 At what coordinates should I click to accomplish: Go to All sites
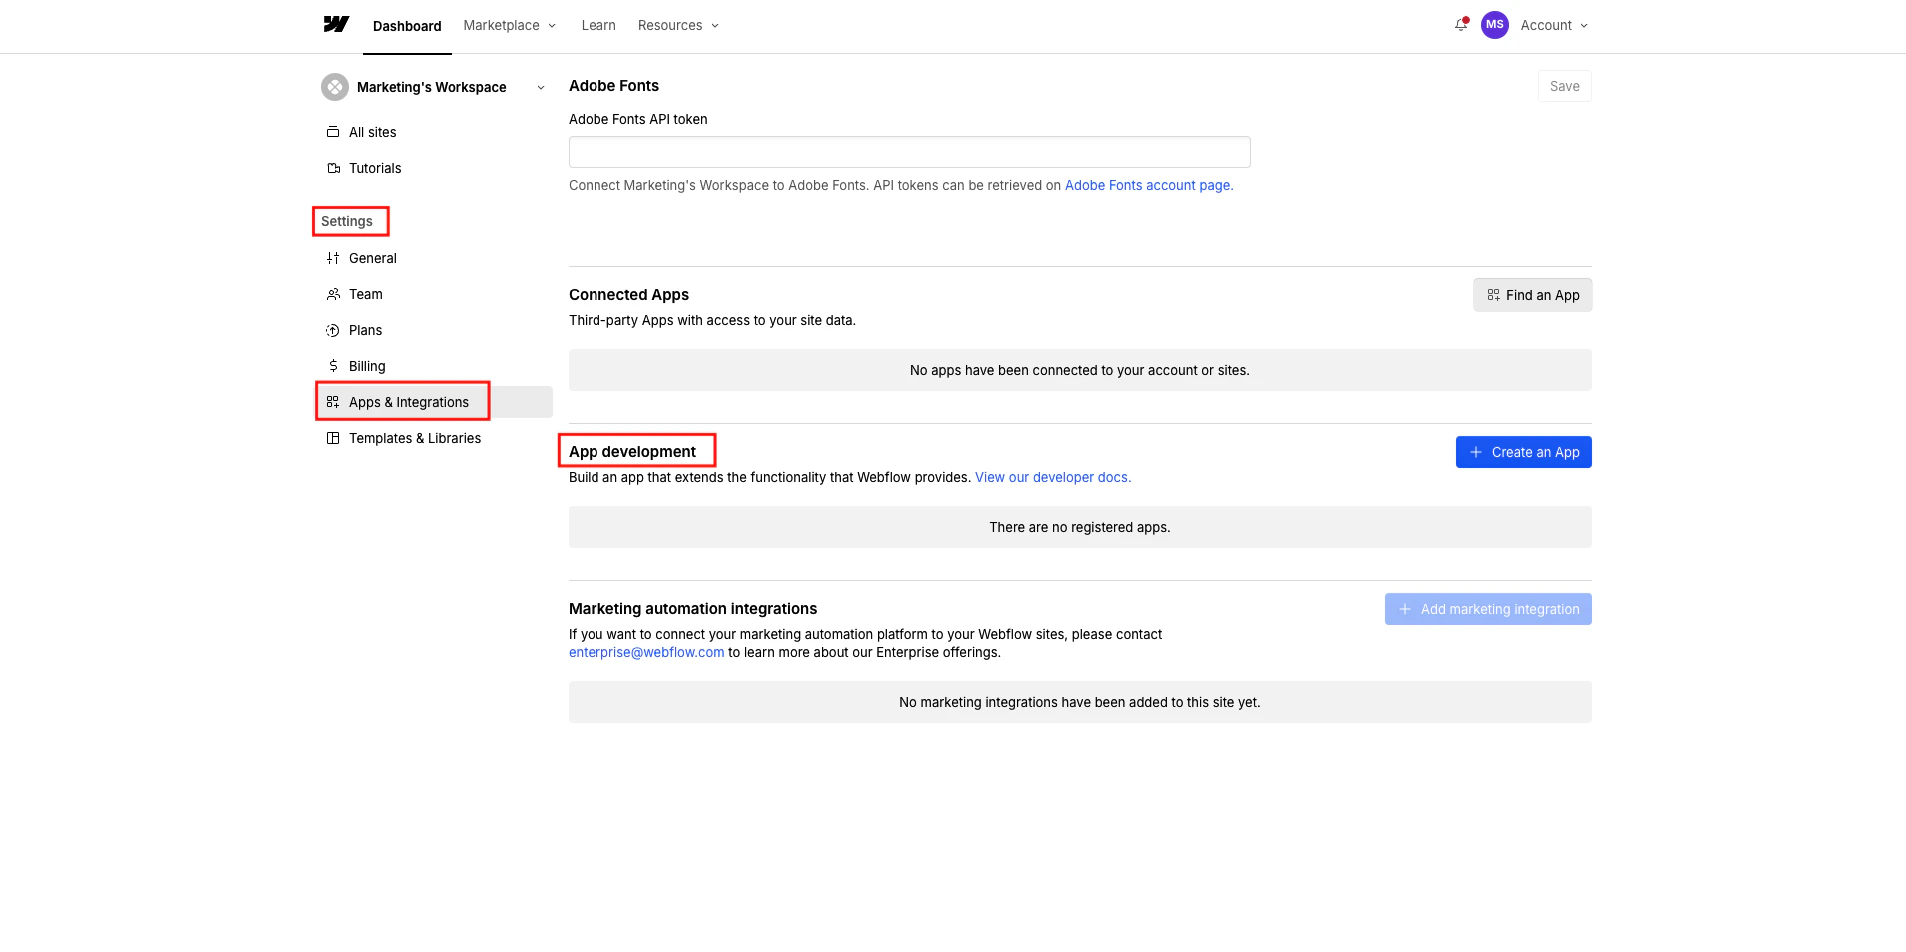point(372,132)
